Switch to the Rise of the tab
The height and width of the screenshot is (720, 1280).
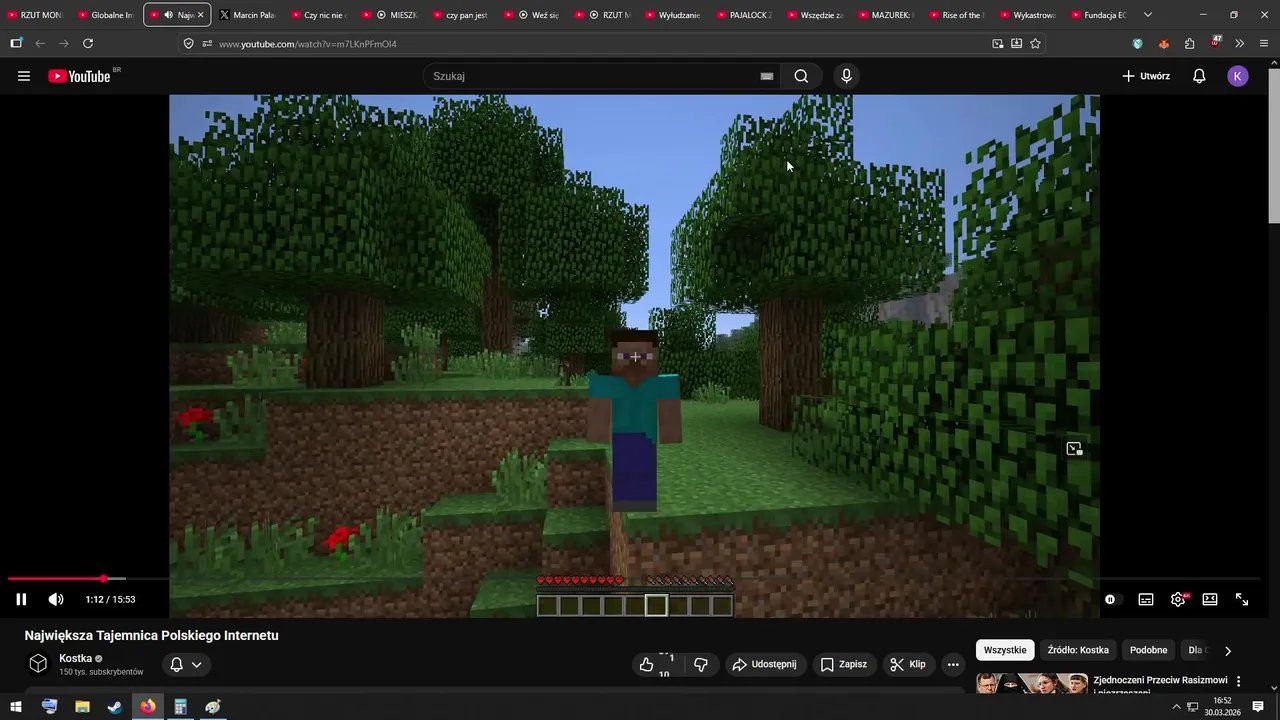(x=956, y=15)
